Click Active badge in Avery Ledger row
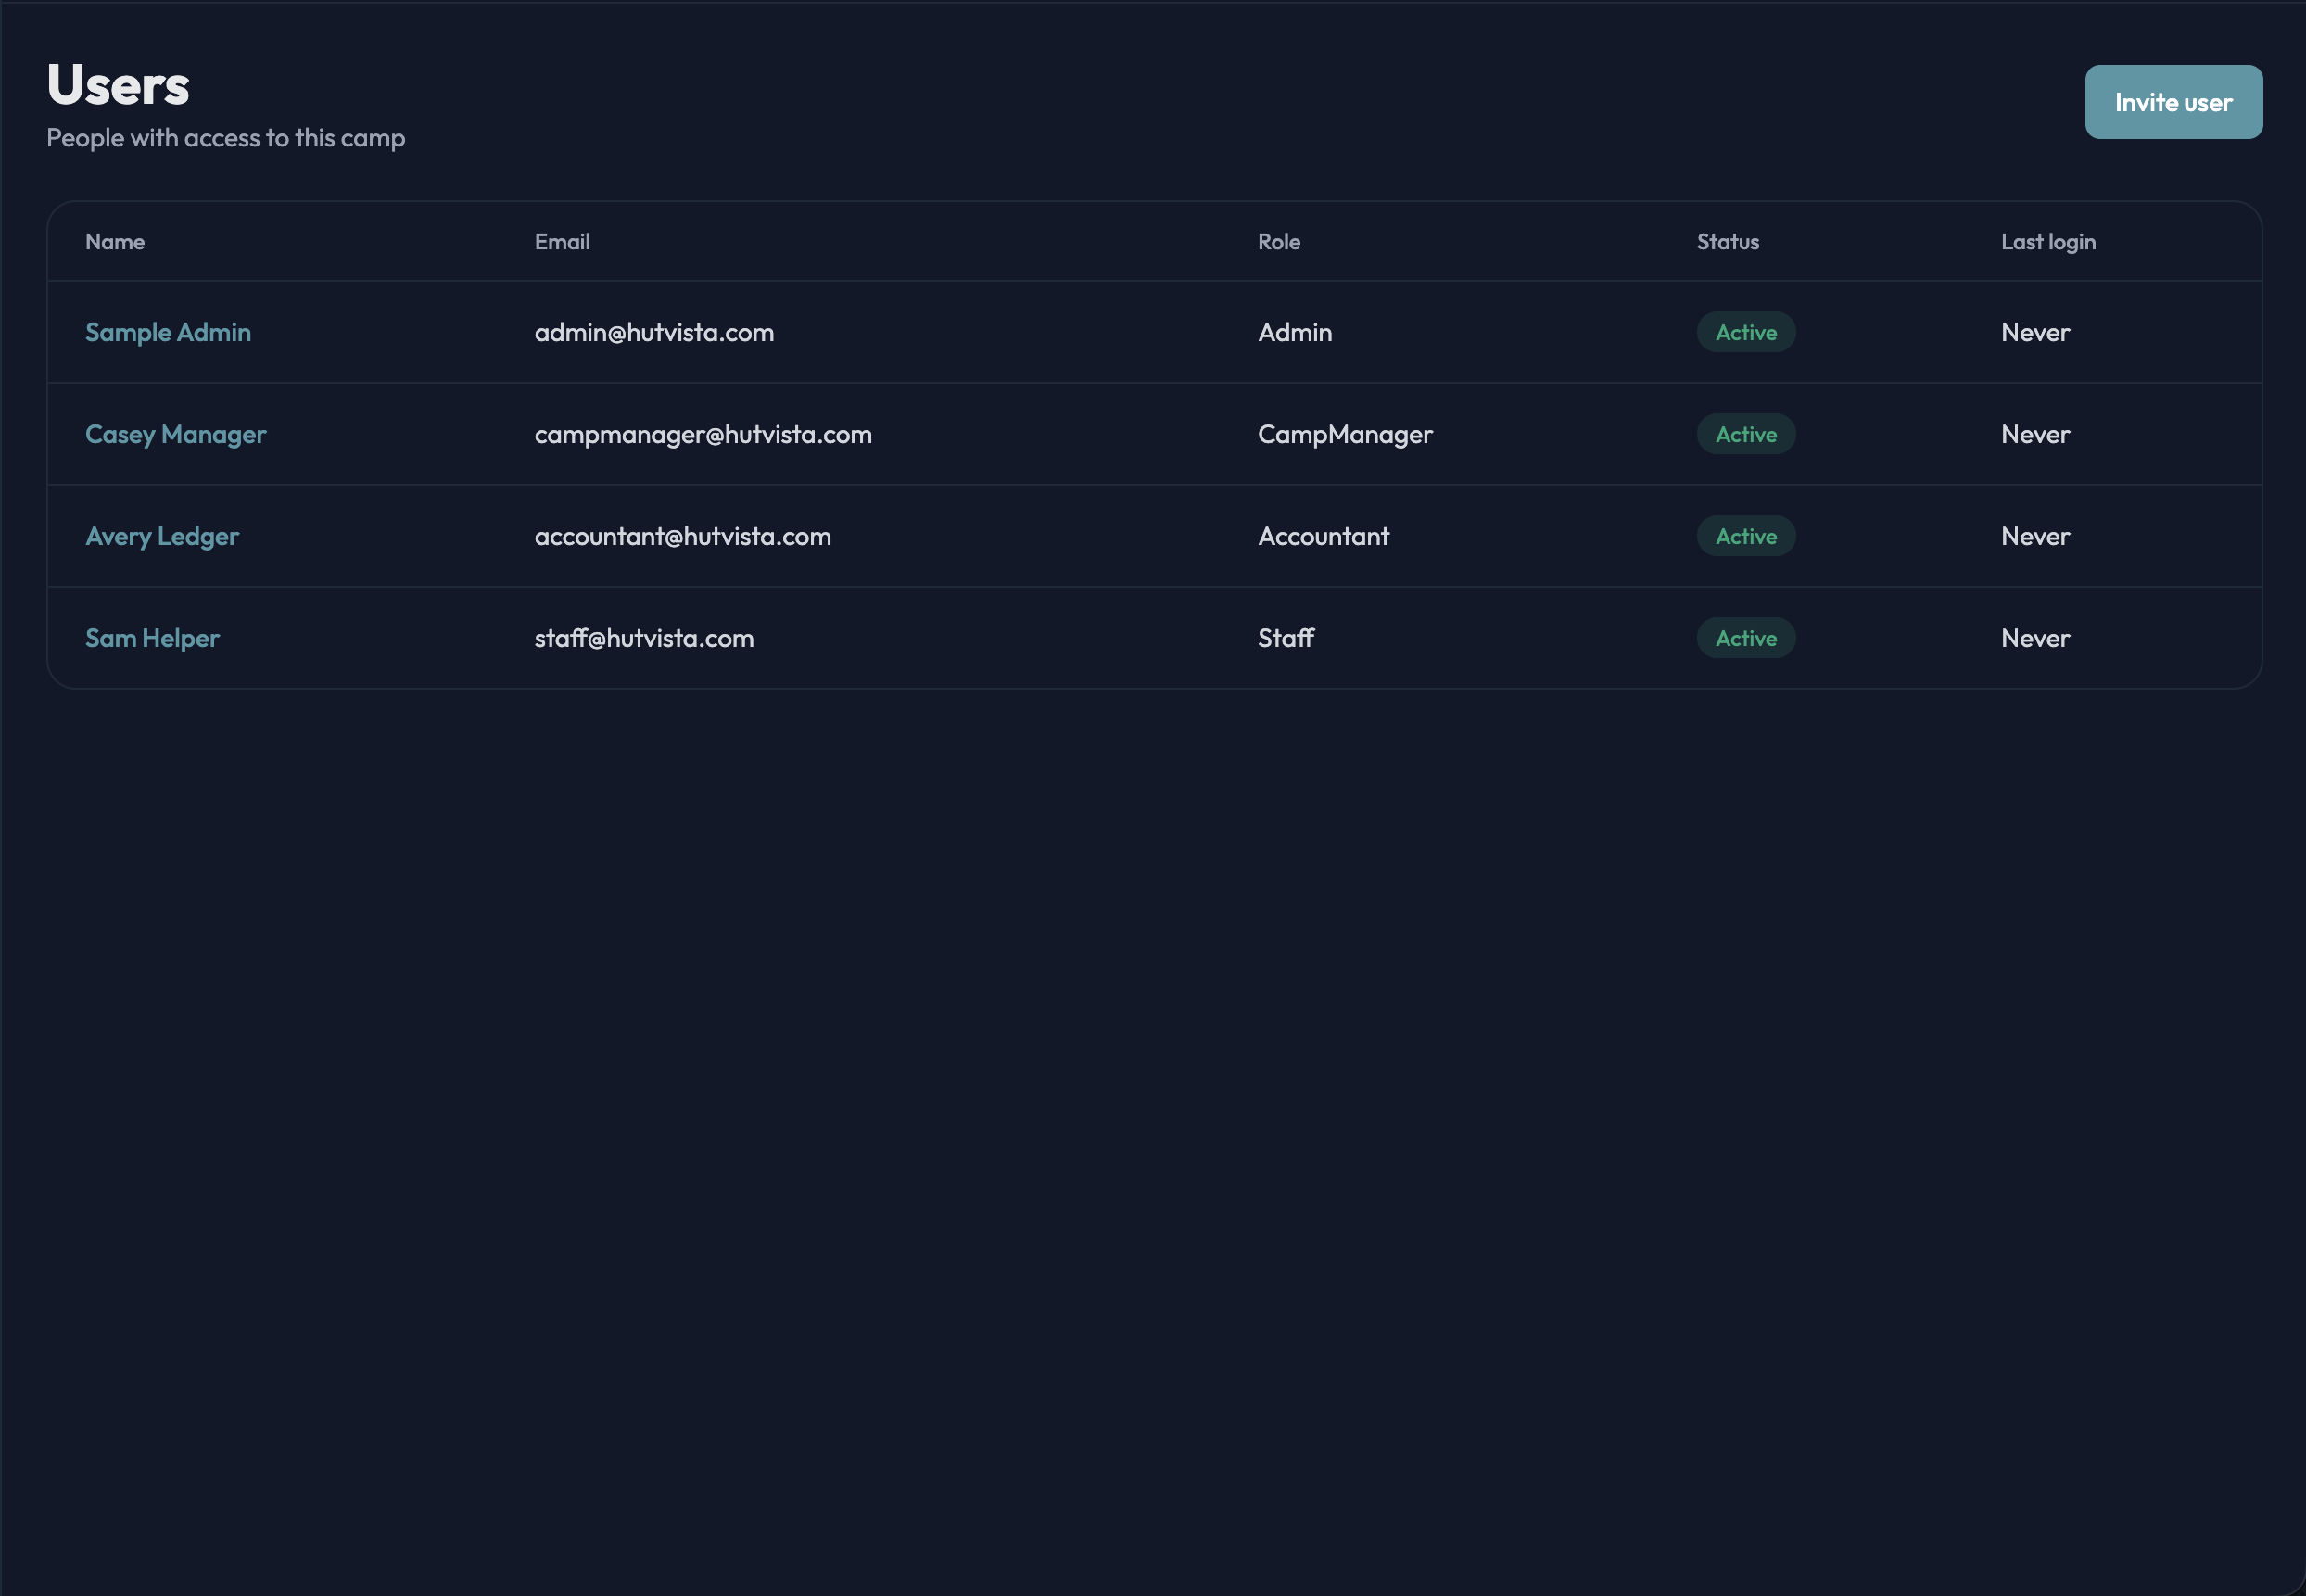2306x1596 pixels. click(1746, 536)
